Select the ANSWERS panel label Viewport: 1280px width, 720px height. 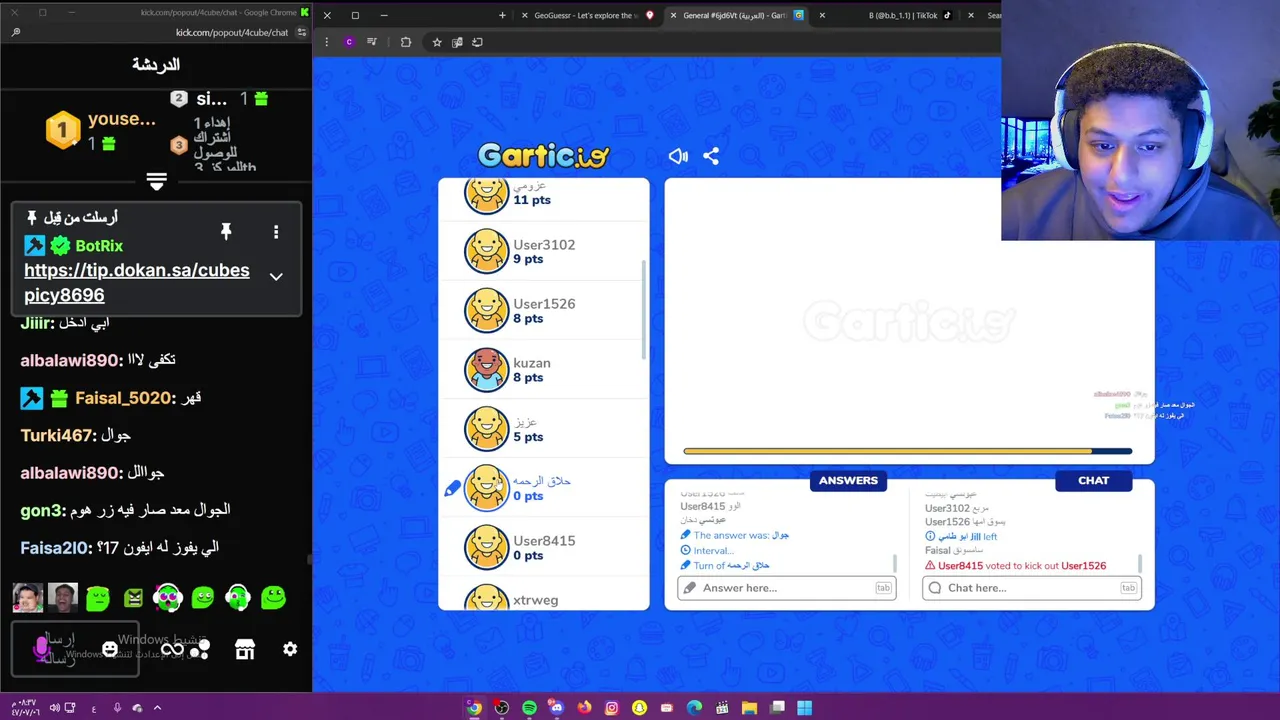pos(848,481)
